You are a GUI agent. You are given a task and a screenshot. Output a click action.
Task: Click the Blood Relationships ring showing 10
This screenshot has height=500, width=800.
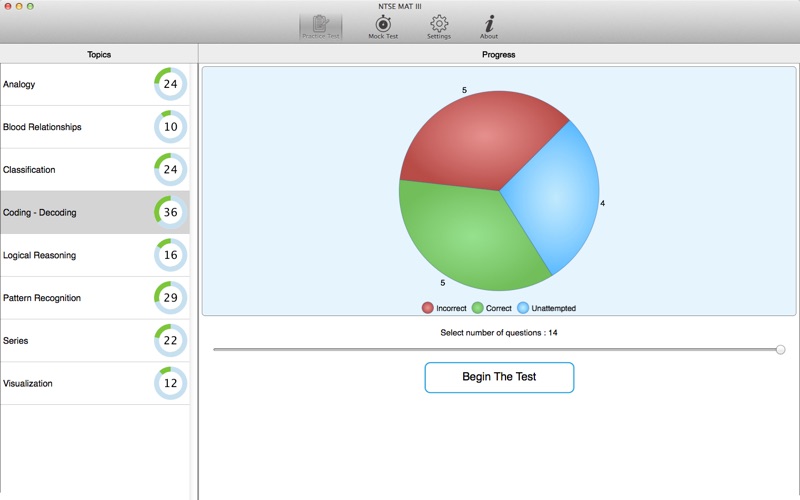point(170,127)
